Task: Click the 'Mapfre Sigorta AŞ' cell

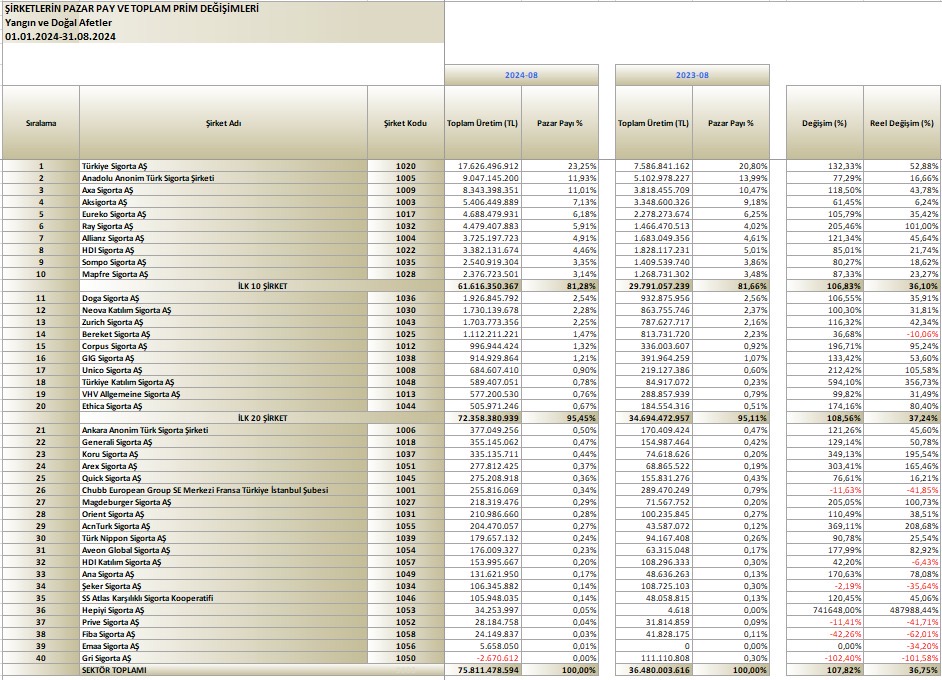Action: click(x=223, y=274)
